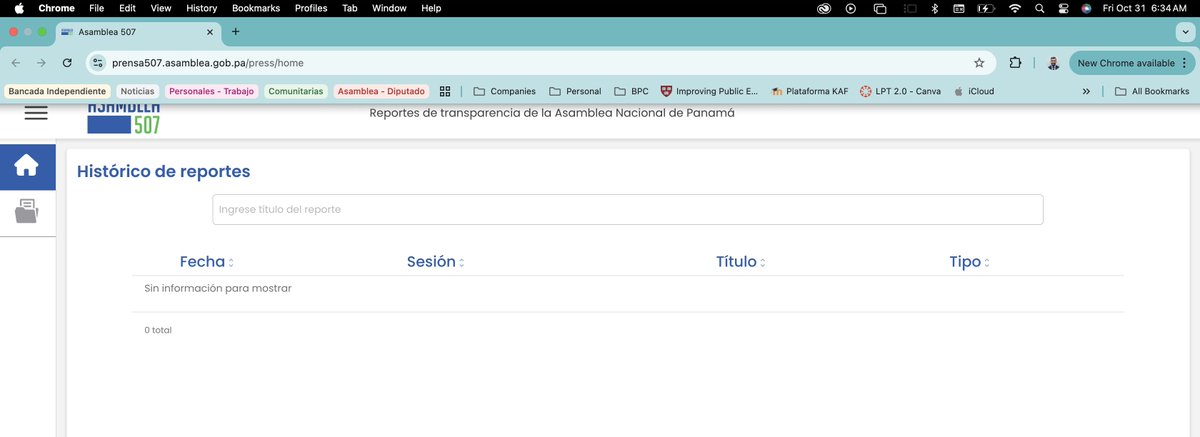Image resolution: width=1200 pixels, height=437 pixels.
Task: Click the date and time clock
Action: pyautogui.click(x=1144, y=8)
